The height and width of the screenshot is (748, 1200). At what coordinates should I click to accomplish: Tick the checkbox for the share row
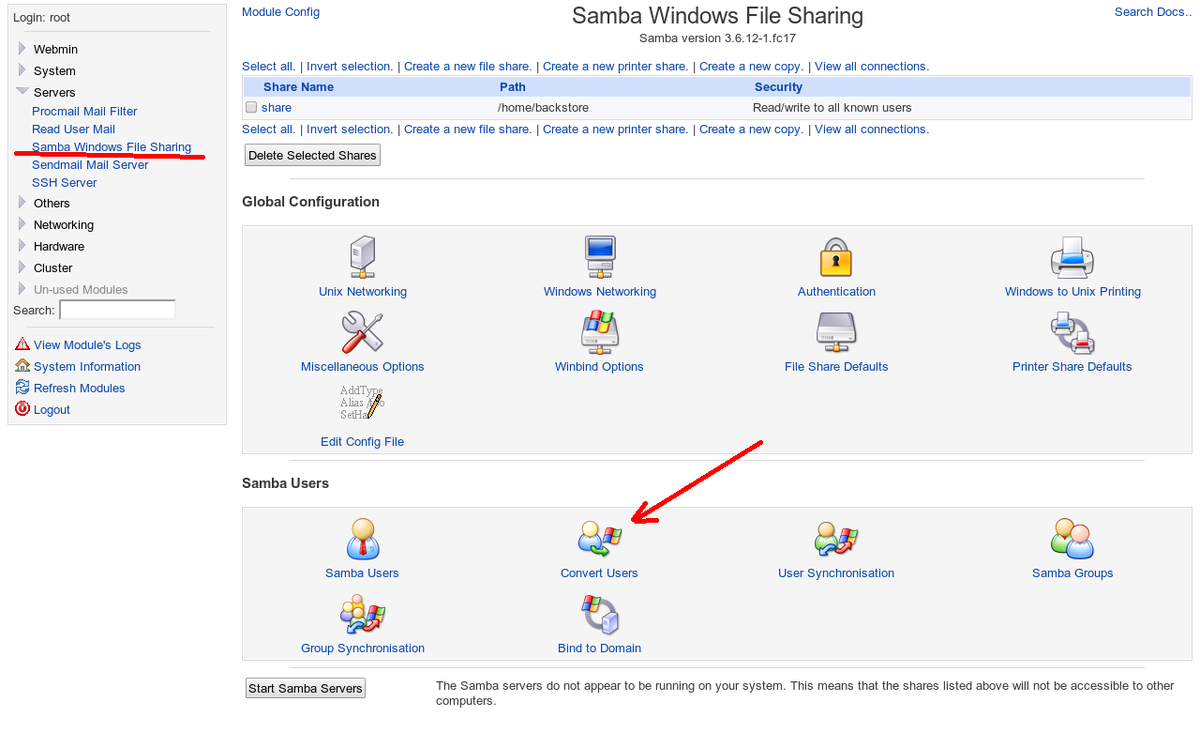[x=252, y=107]
